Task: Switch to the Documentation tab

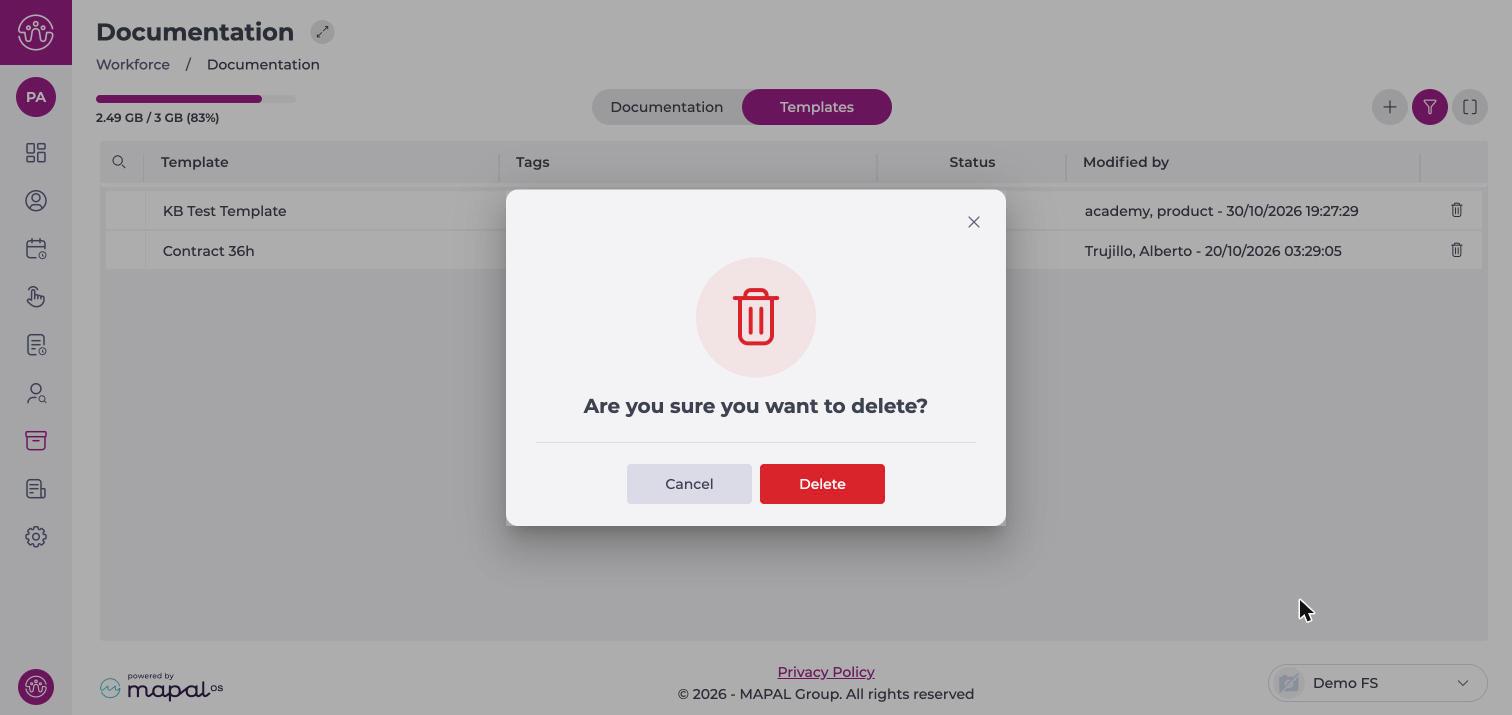Action: click(666, 107)
